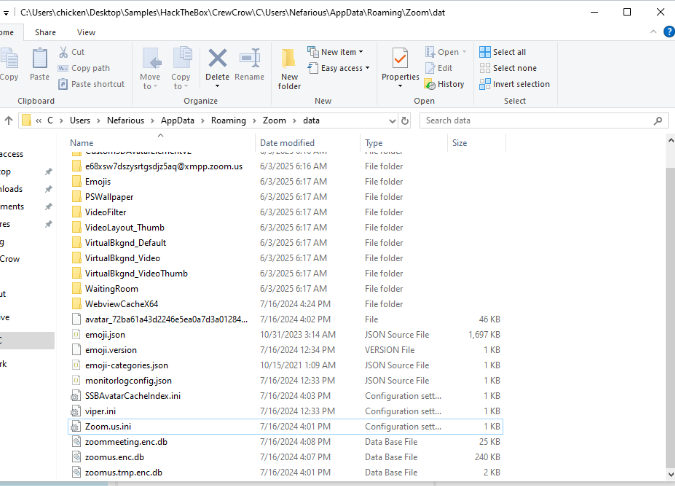Sort by the Date modified column header

click(x=308, y=143)
